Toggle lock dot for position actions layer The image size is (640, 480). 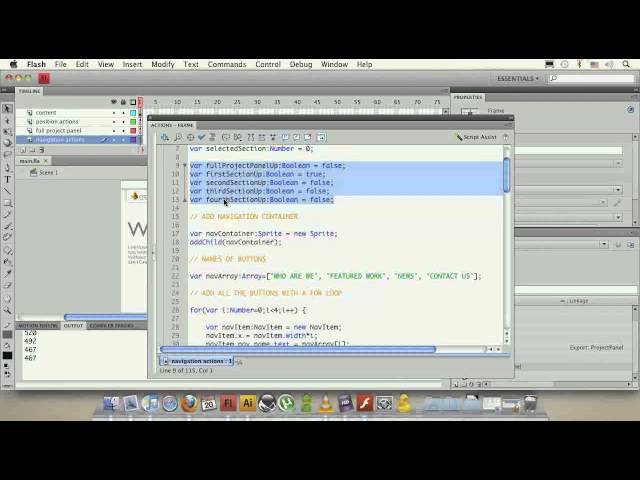point(123,122)
